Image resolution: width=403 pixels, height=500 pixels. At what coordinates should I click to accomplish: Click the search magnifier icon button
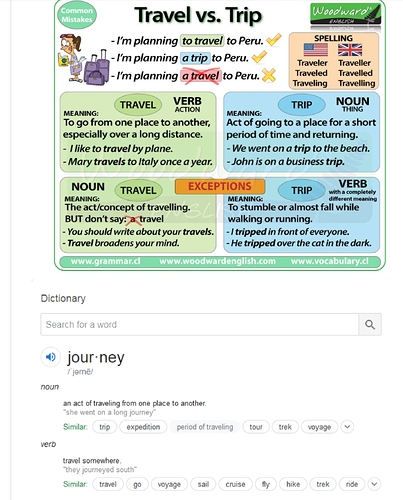click(370, 324)
